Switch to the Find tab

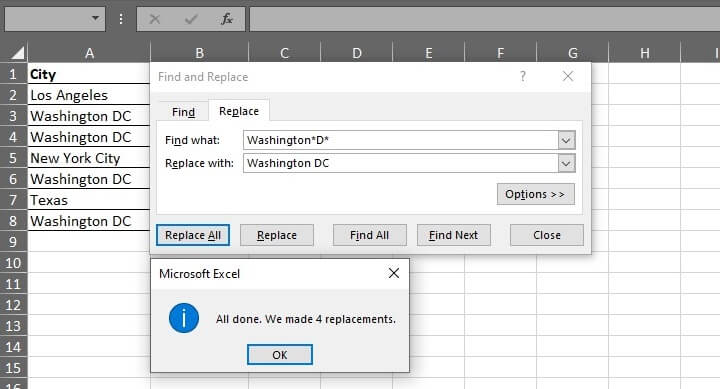[183, 112]
